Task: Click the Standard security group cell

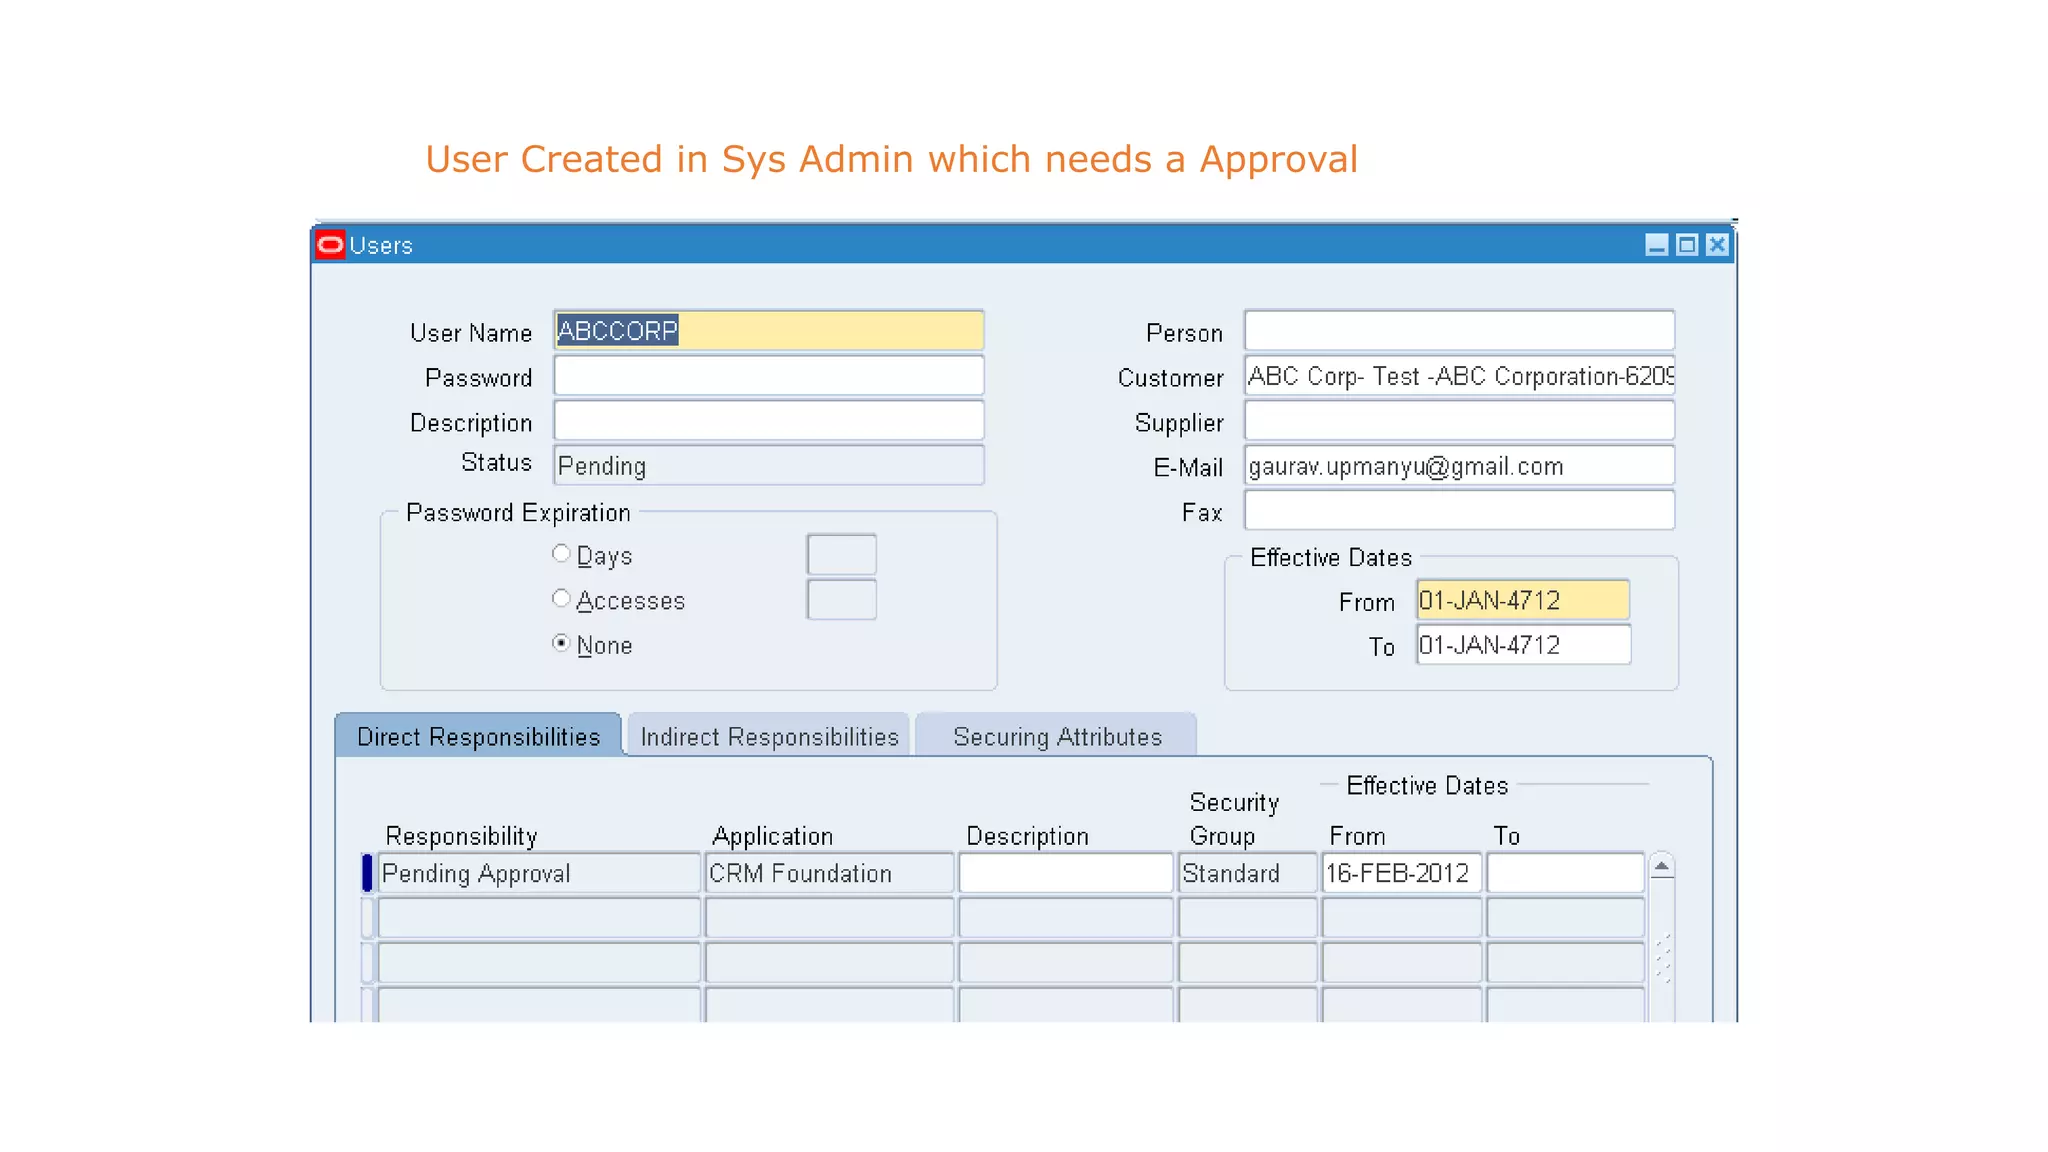Action: [x=1247, y=873]
